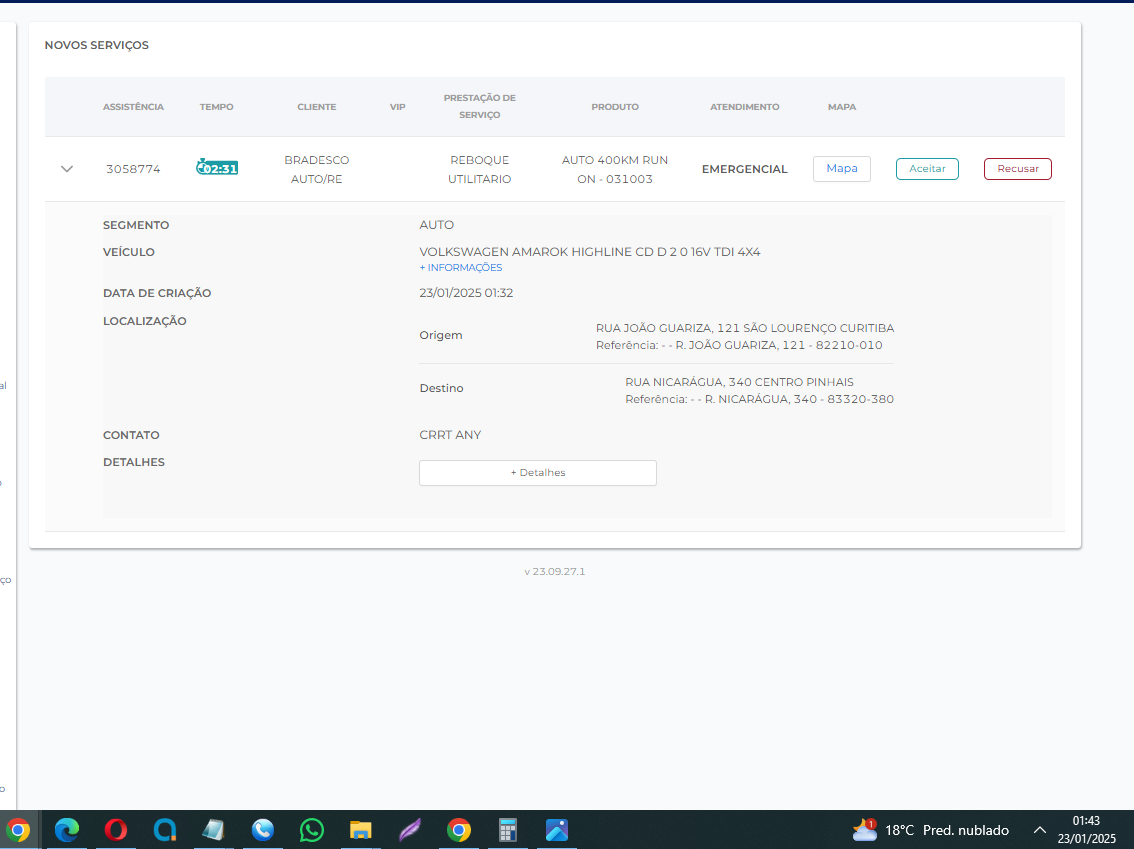The image size is (1134, 849).
Task: Open Microsoft Edge from taskbar
Action: point(67,830)
